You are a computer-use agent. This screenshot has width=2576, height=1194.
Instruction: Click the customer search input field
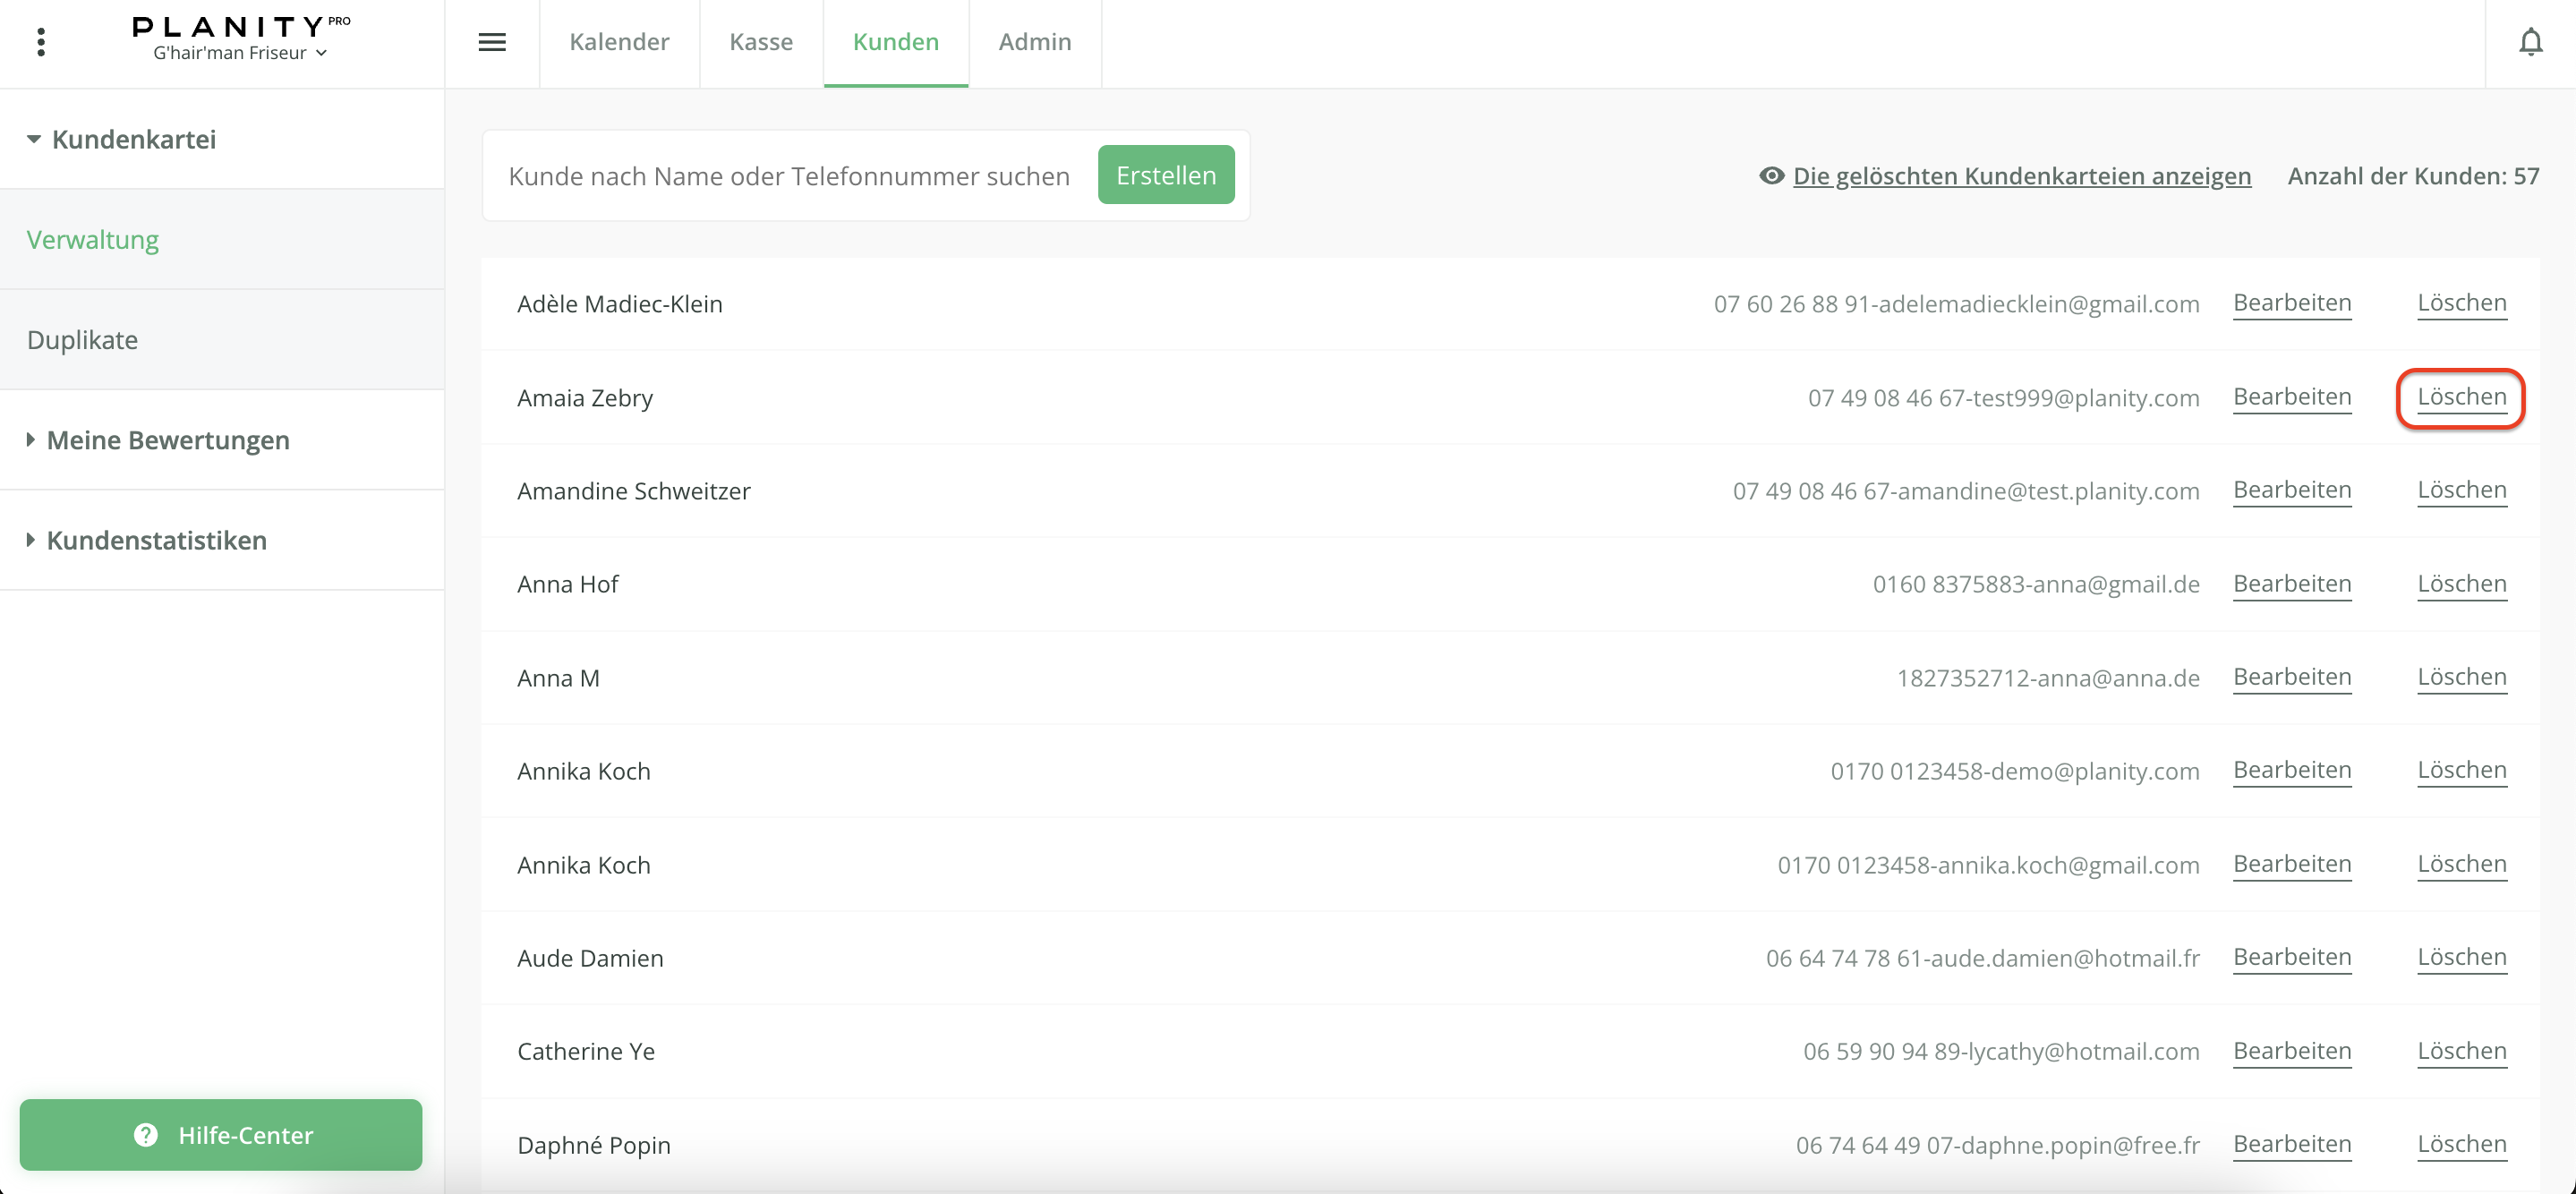(x=788, y=176)
